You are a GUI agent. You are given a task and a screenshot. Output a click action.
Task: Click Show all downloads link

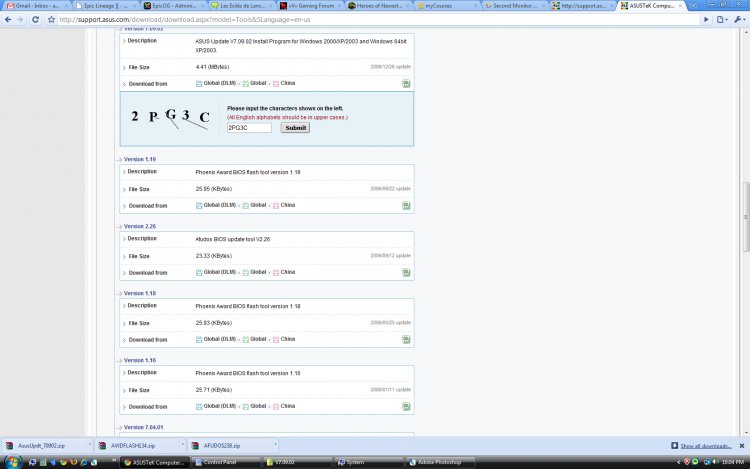point(706,446)
